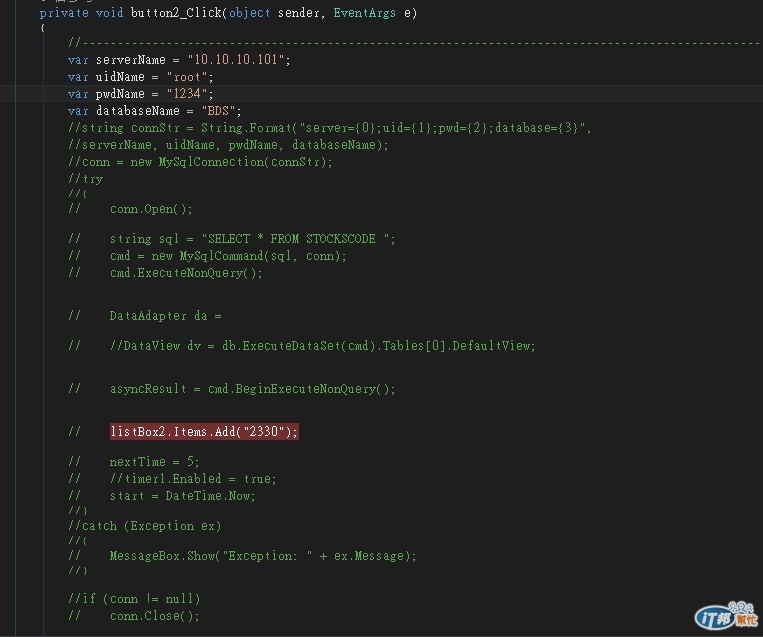Click the button2_Click method signature line
763x637 pixels.
click(x=228, y=13)
